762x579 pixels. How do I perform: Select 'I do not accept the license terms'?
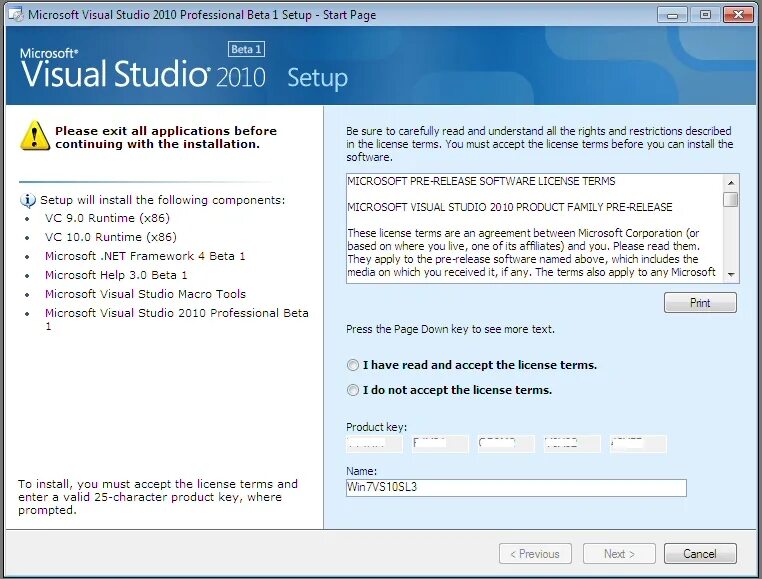(x=352, y=390)
